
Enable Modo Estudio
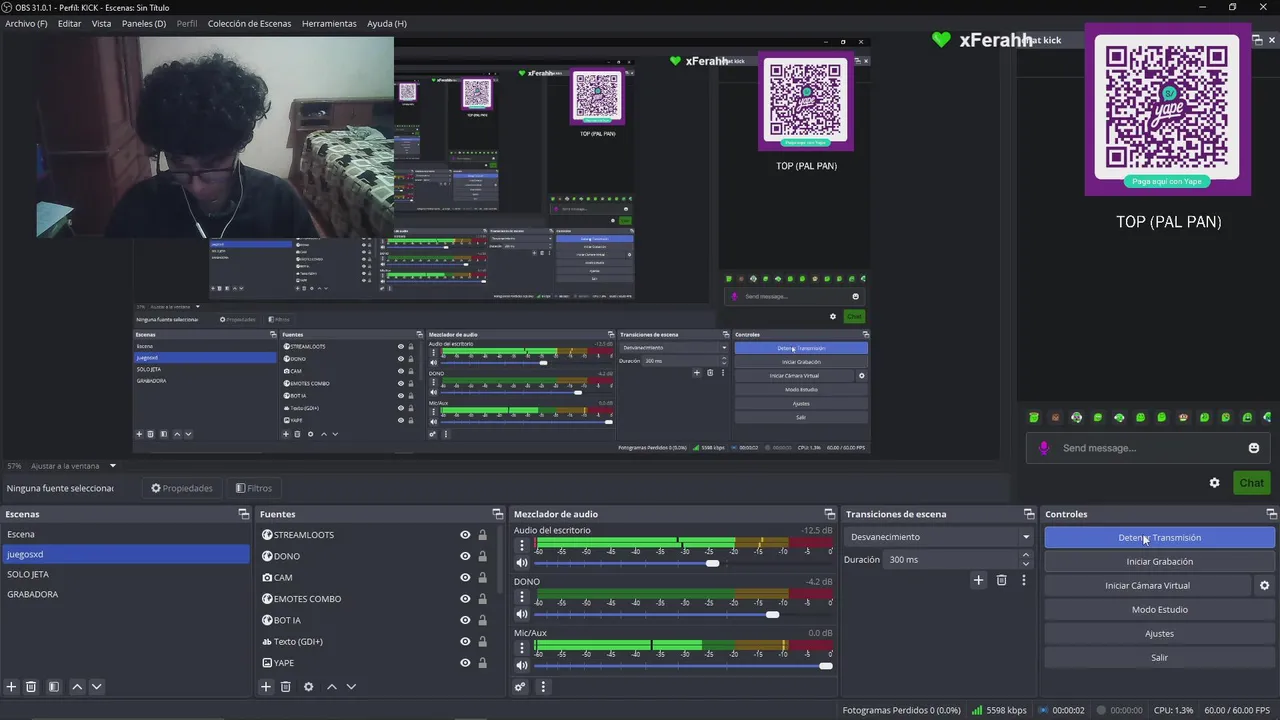(x=1160, y=610)
